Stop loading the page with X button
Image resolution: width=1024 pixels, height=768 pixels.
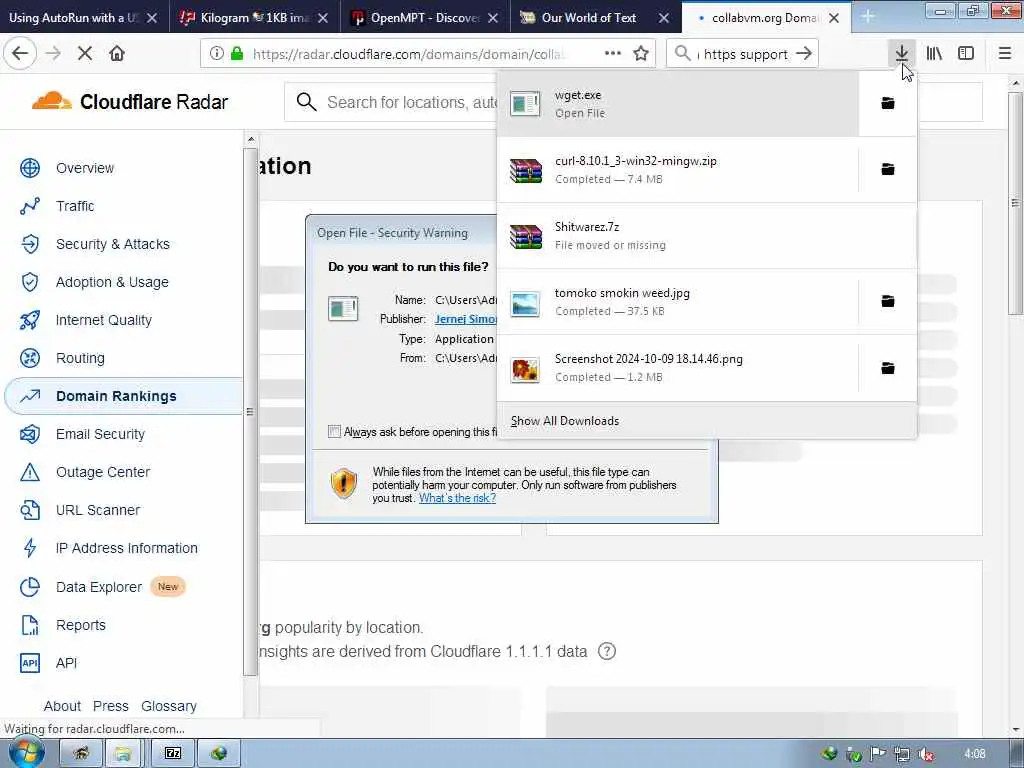click(85, 54)
